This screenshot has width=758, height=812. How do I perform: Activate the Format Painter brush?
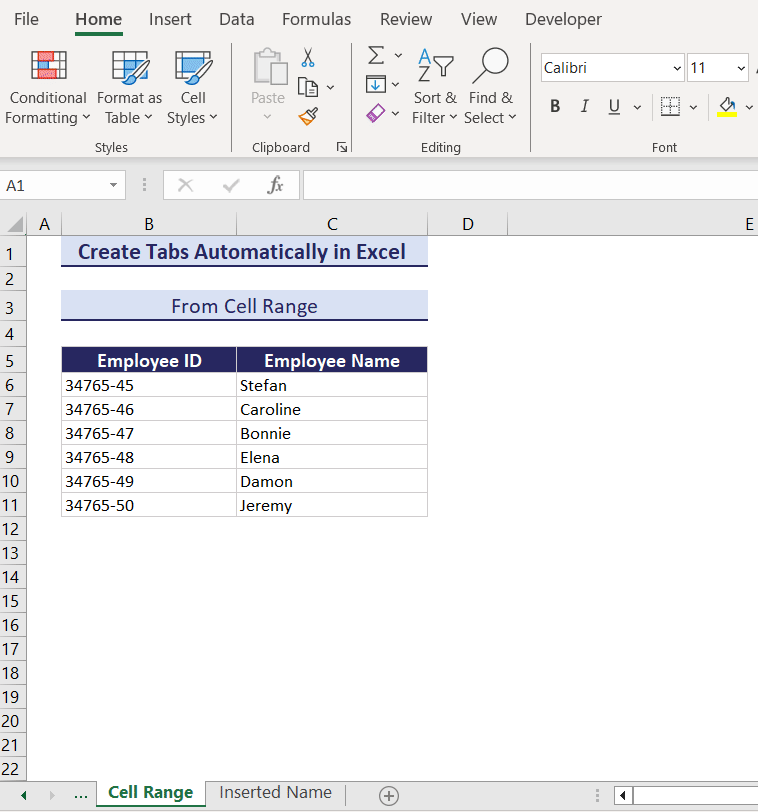point(309,116)
